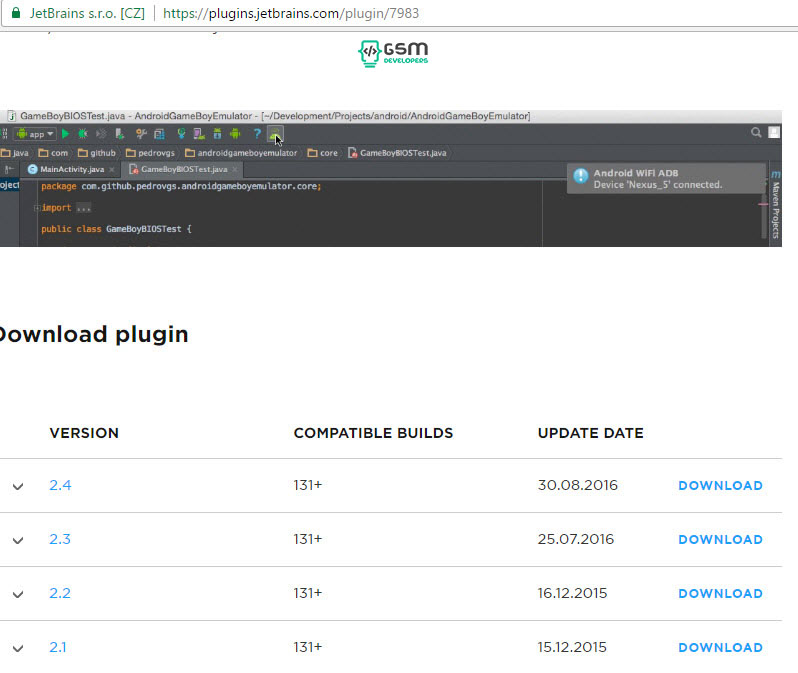Screen dimensions: 798x673
Task: Click the Android Device Monitor icon
Action: (x=235, y=134)
